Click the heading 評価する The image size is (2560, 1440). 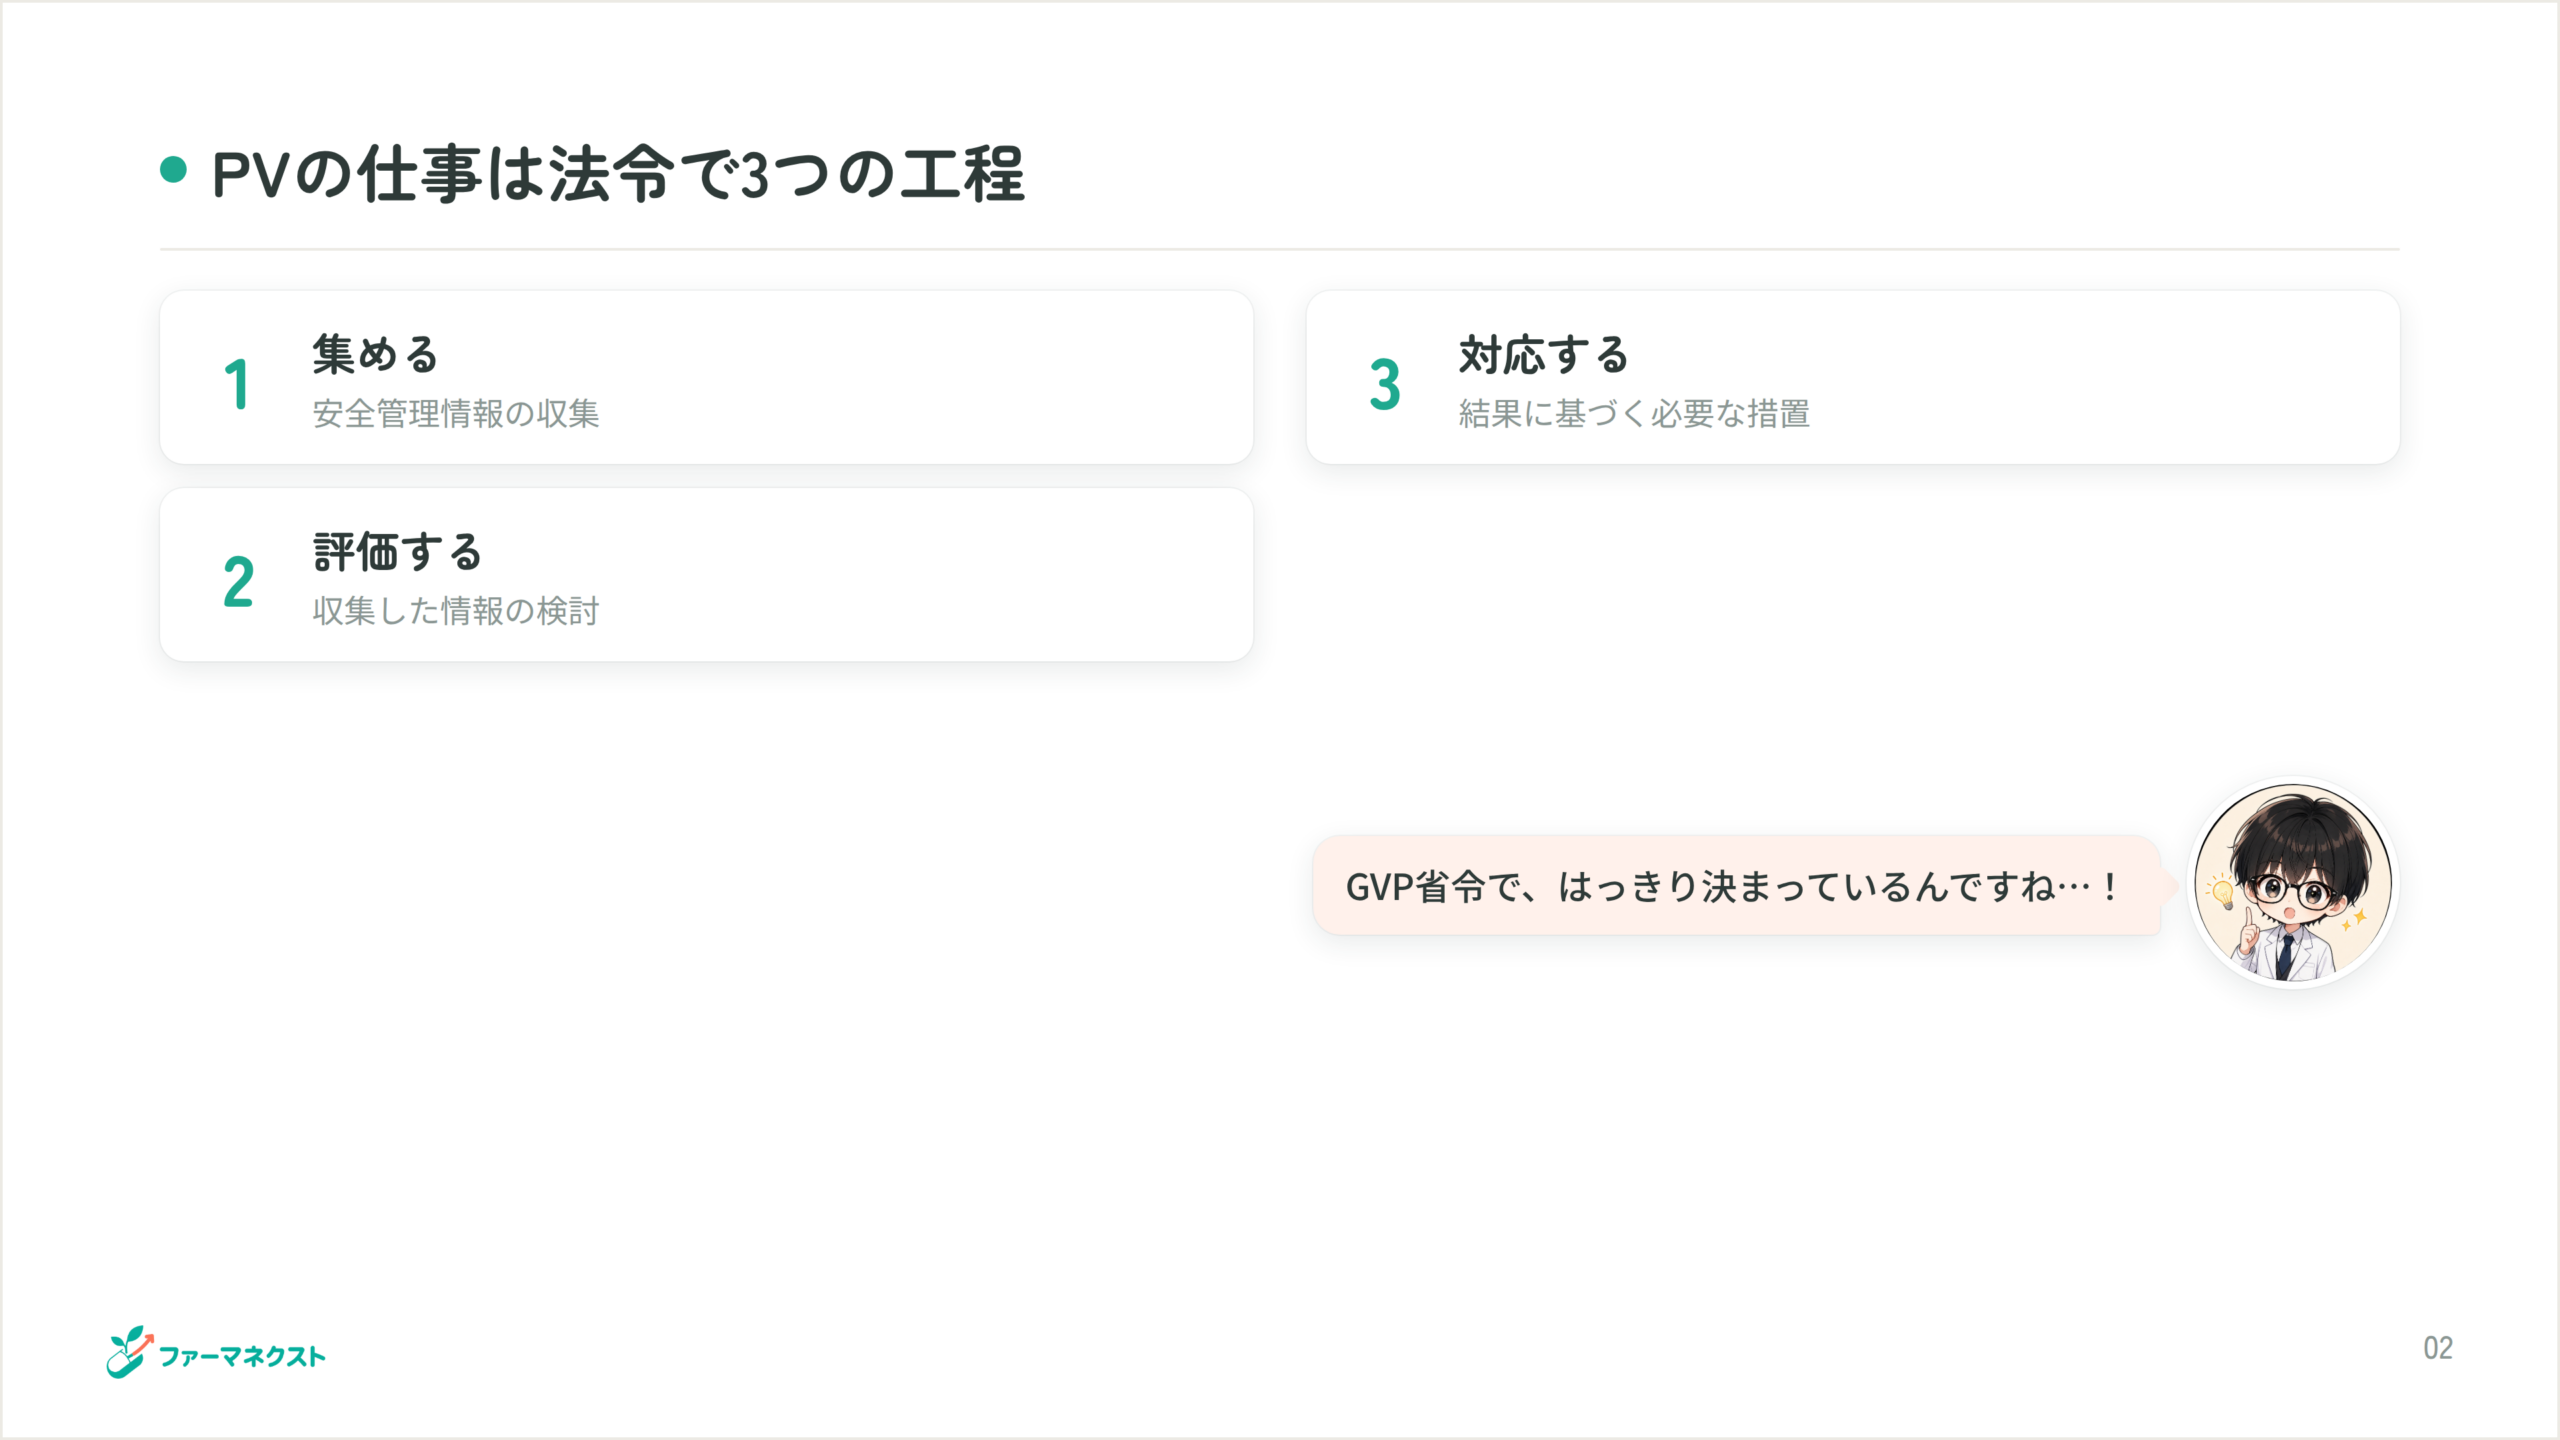tap(398, 551)
